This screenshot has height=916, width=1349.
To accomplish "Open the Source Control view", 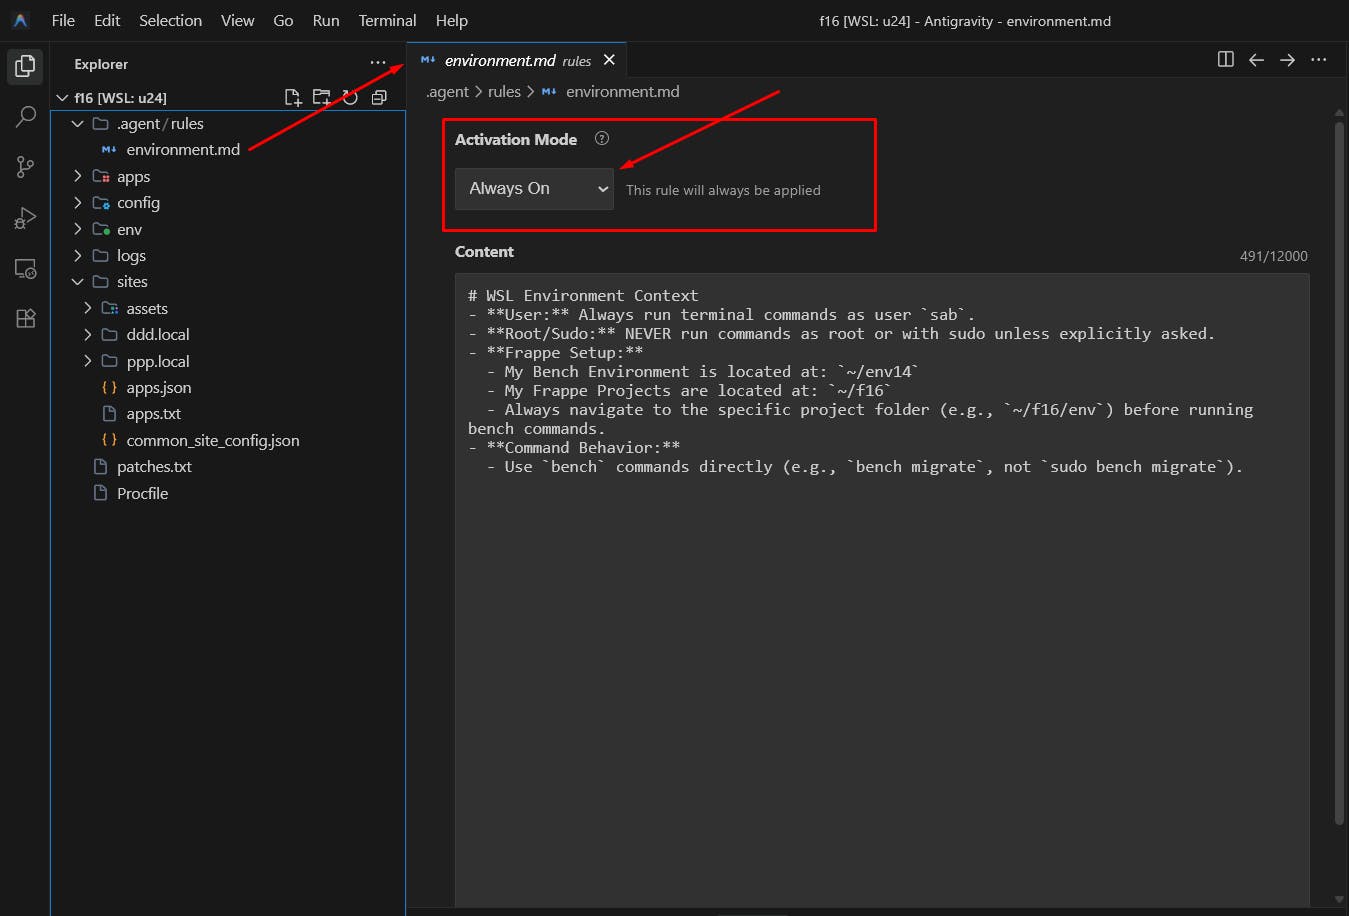I will (25, 167).
